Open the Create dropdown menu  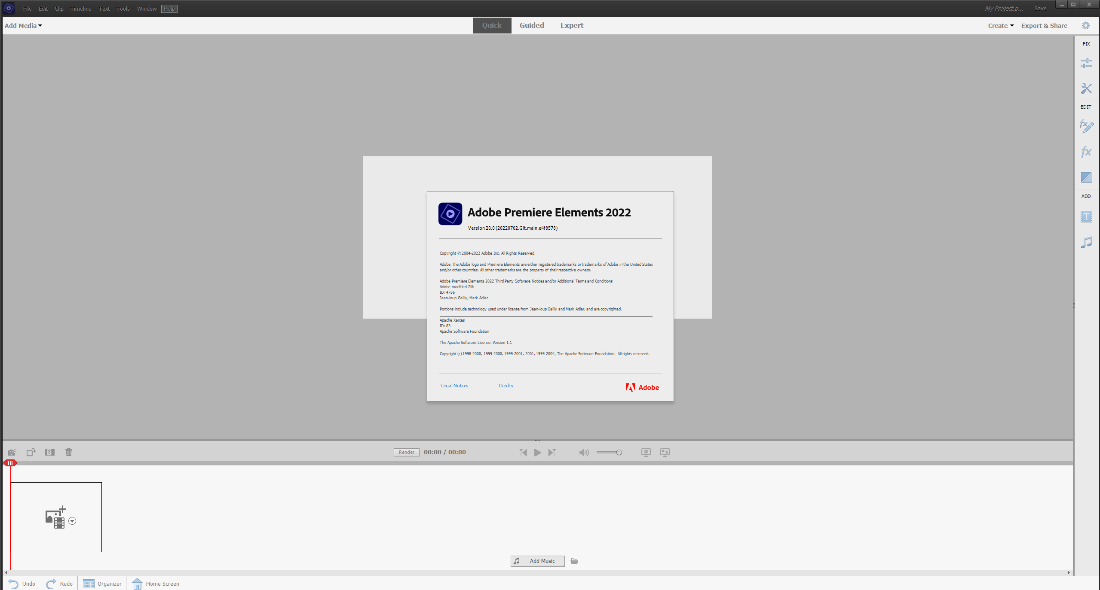999,25
